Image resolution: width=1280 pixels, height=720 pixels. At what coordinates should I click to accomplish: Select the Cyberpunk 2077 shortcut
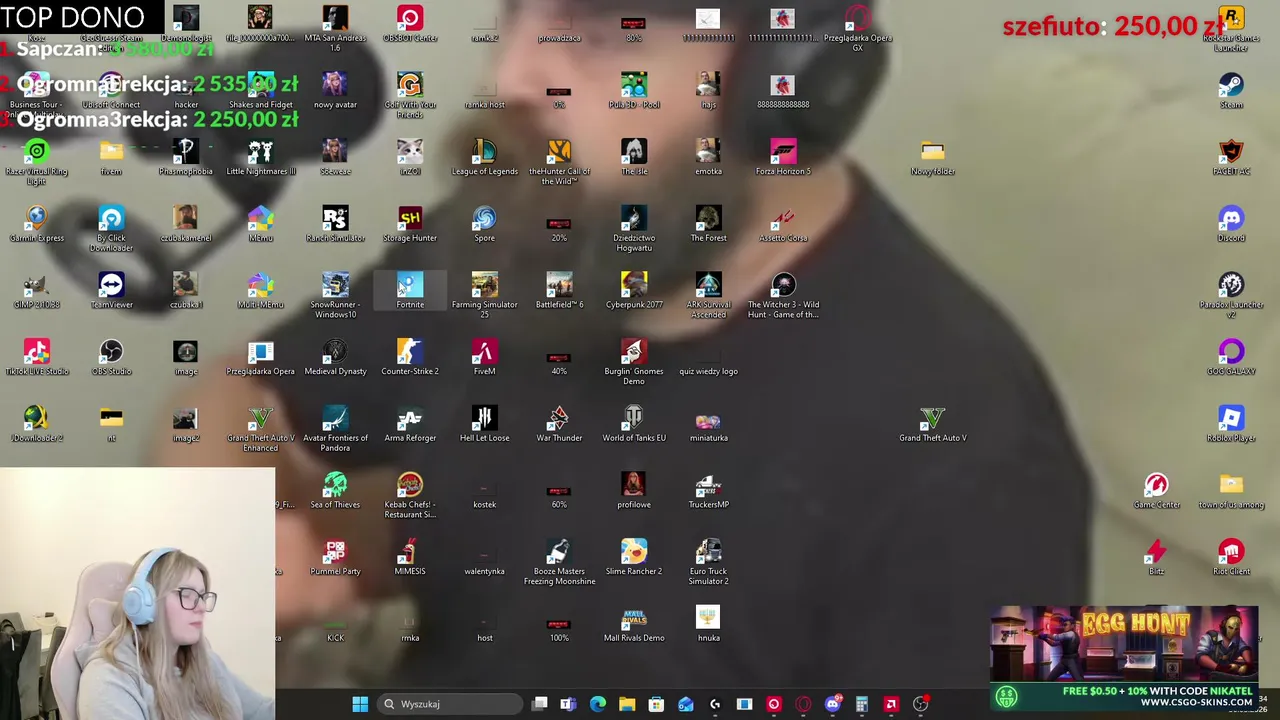tap(634, 290)
